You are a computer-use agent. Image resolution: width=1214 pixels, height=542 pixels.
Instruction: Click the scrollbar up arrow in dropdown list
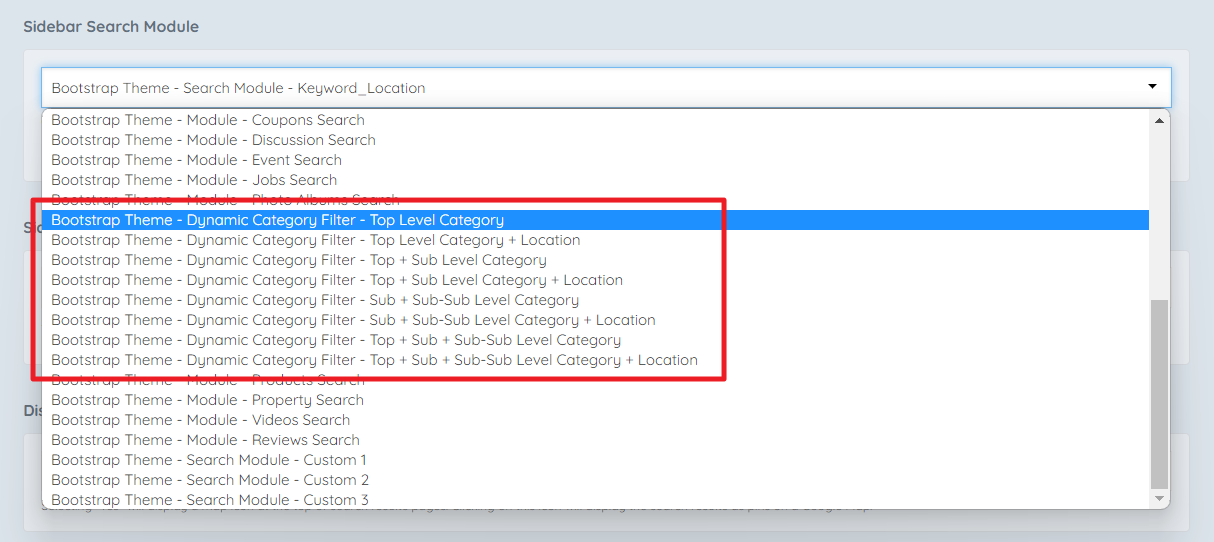tap(1160, 119)
